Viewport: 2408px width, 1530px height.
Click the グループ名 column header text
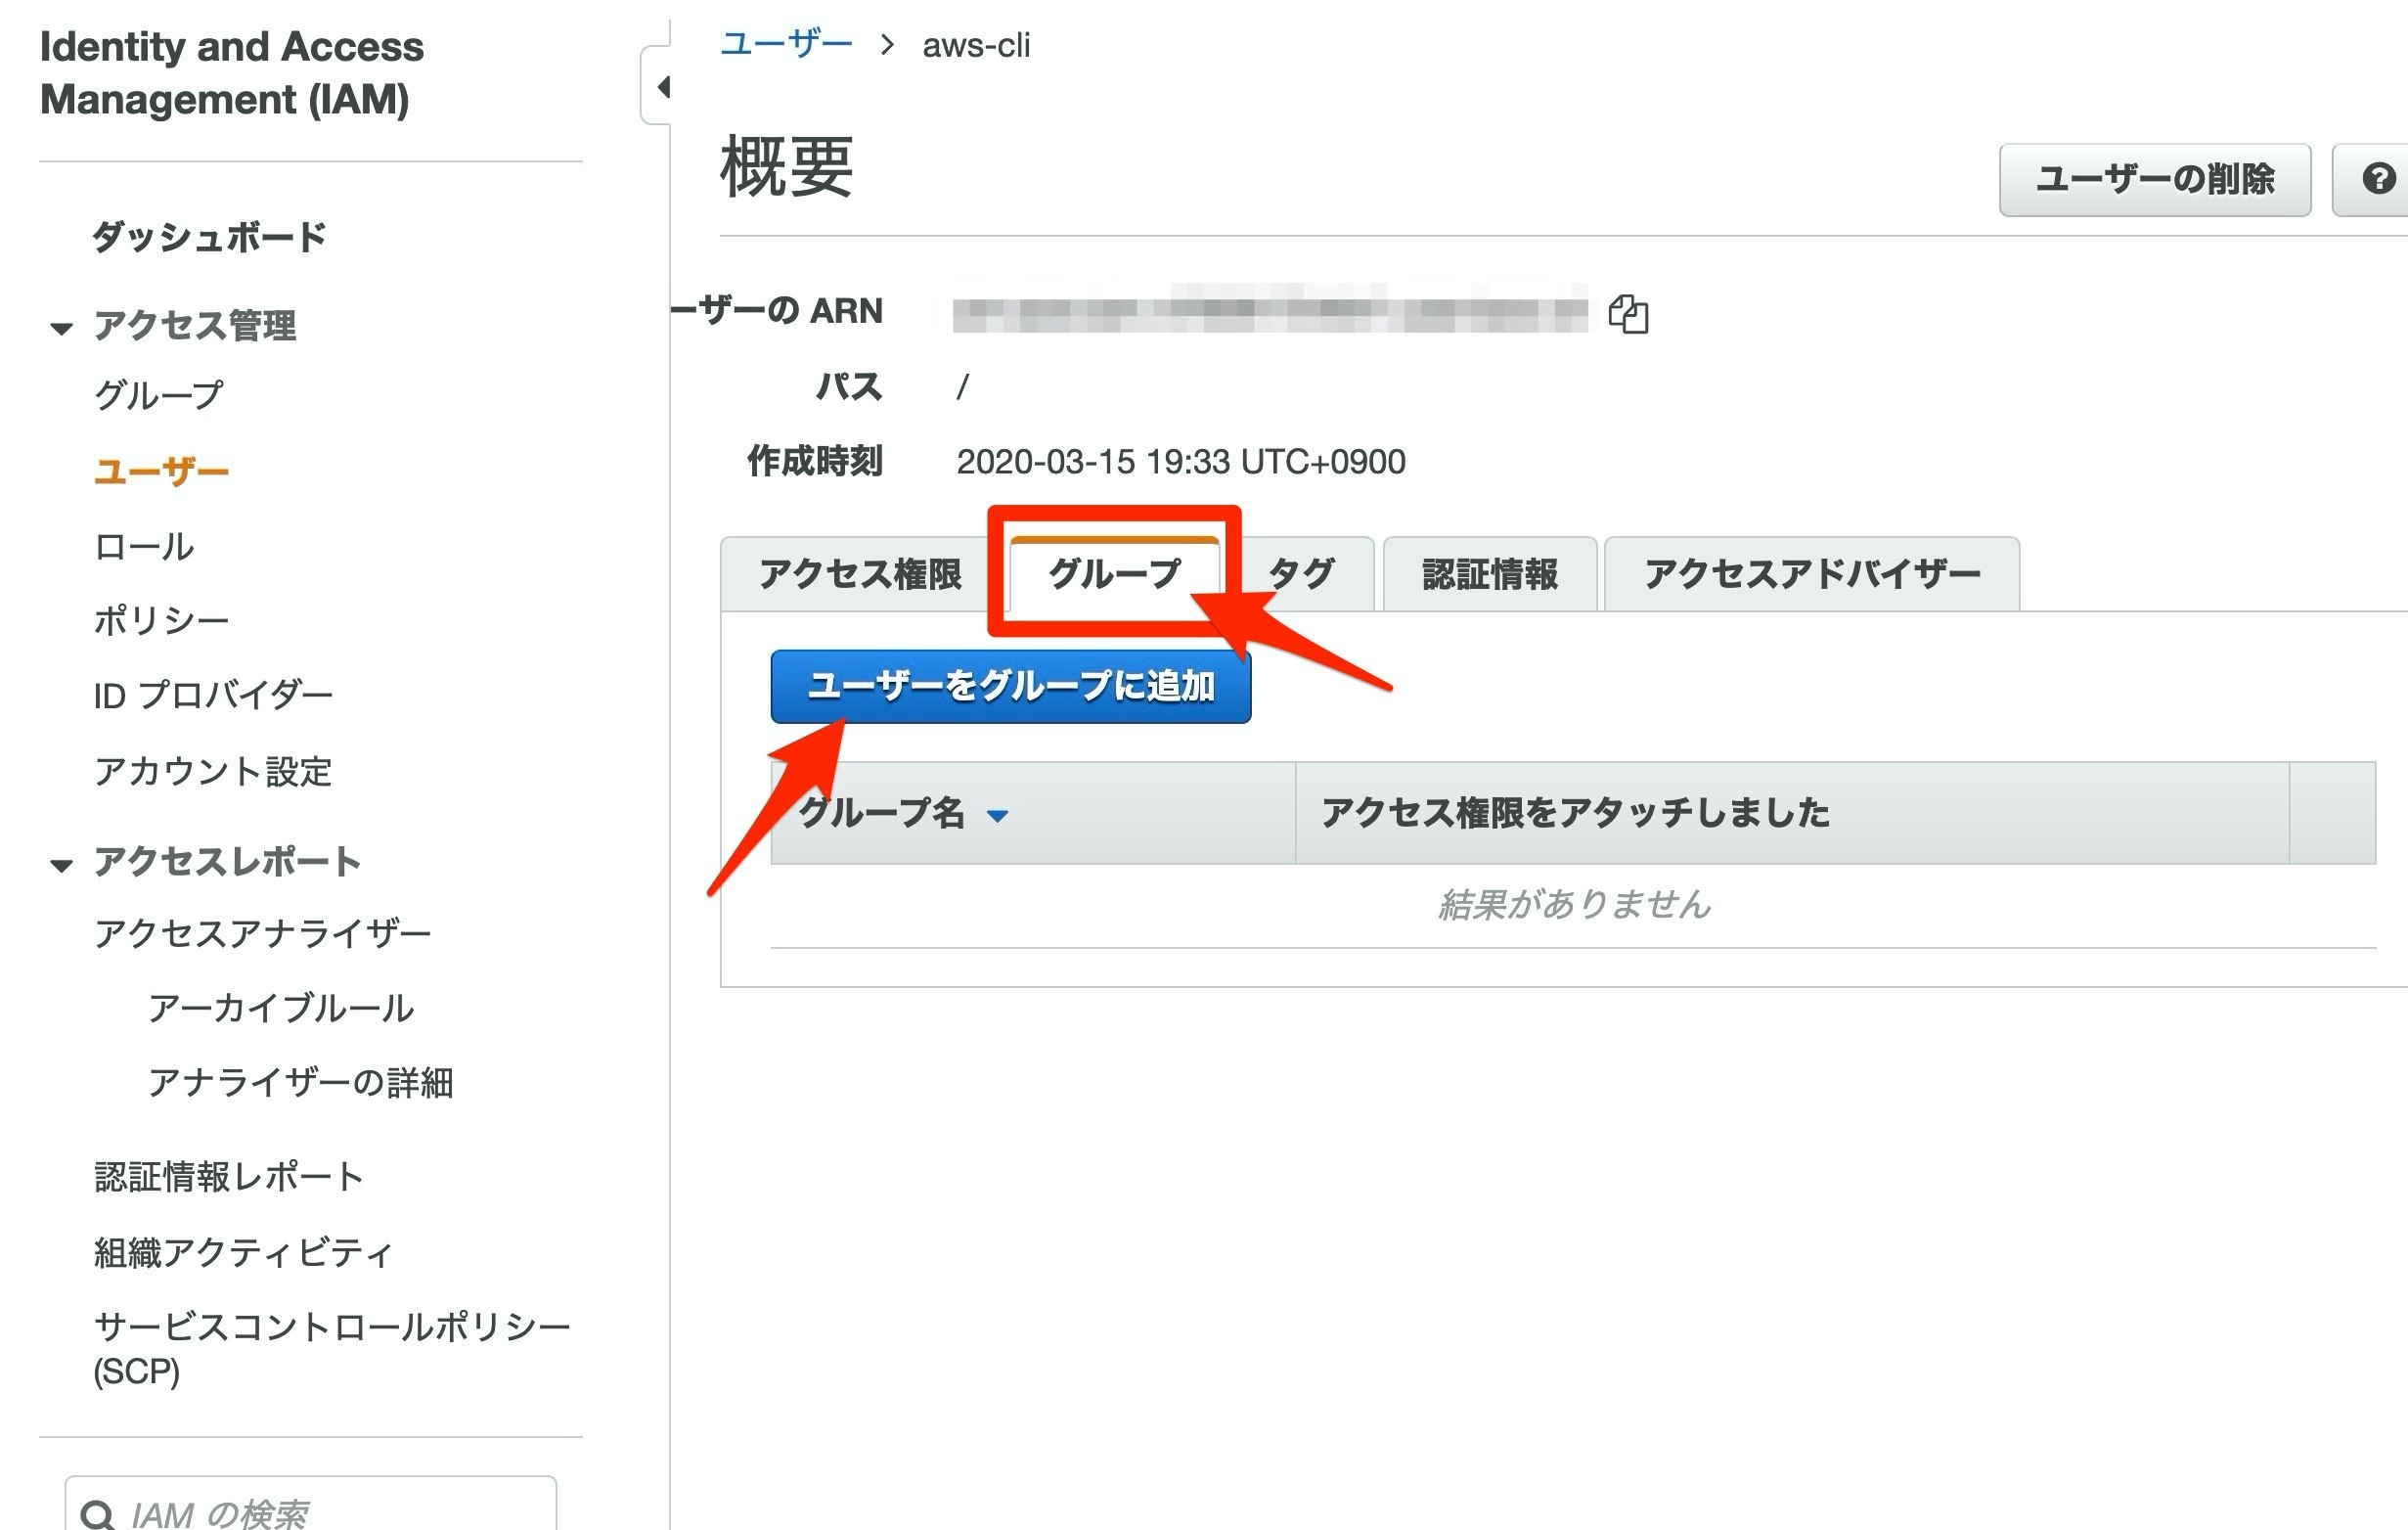(x=881, y=812)
